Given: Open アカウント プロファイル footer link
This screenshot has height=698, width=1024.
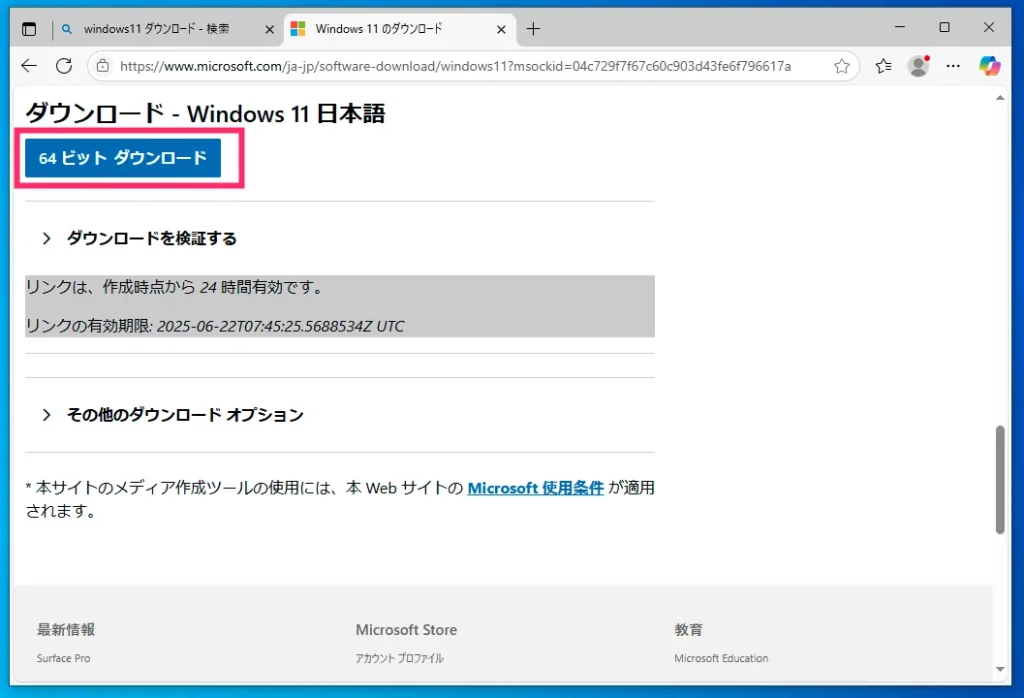Looking at the screenshot, I should (400, 658).
